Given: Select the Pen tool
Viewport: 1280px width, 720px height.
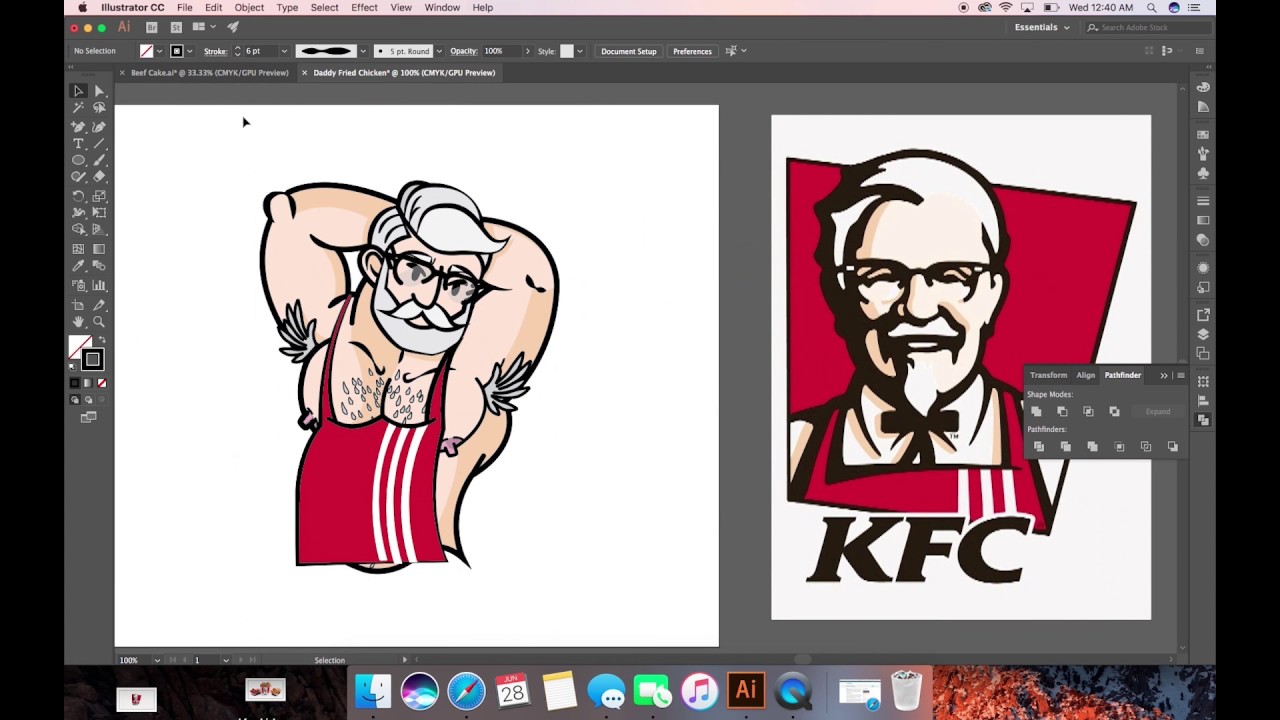Looking at the screenshot, I should (78, 127).
